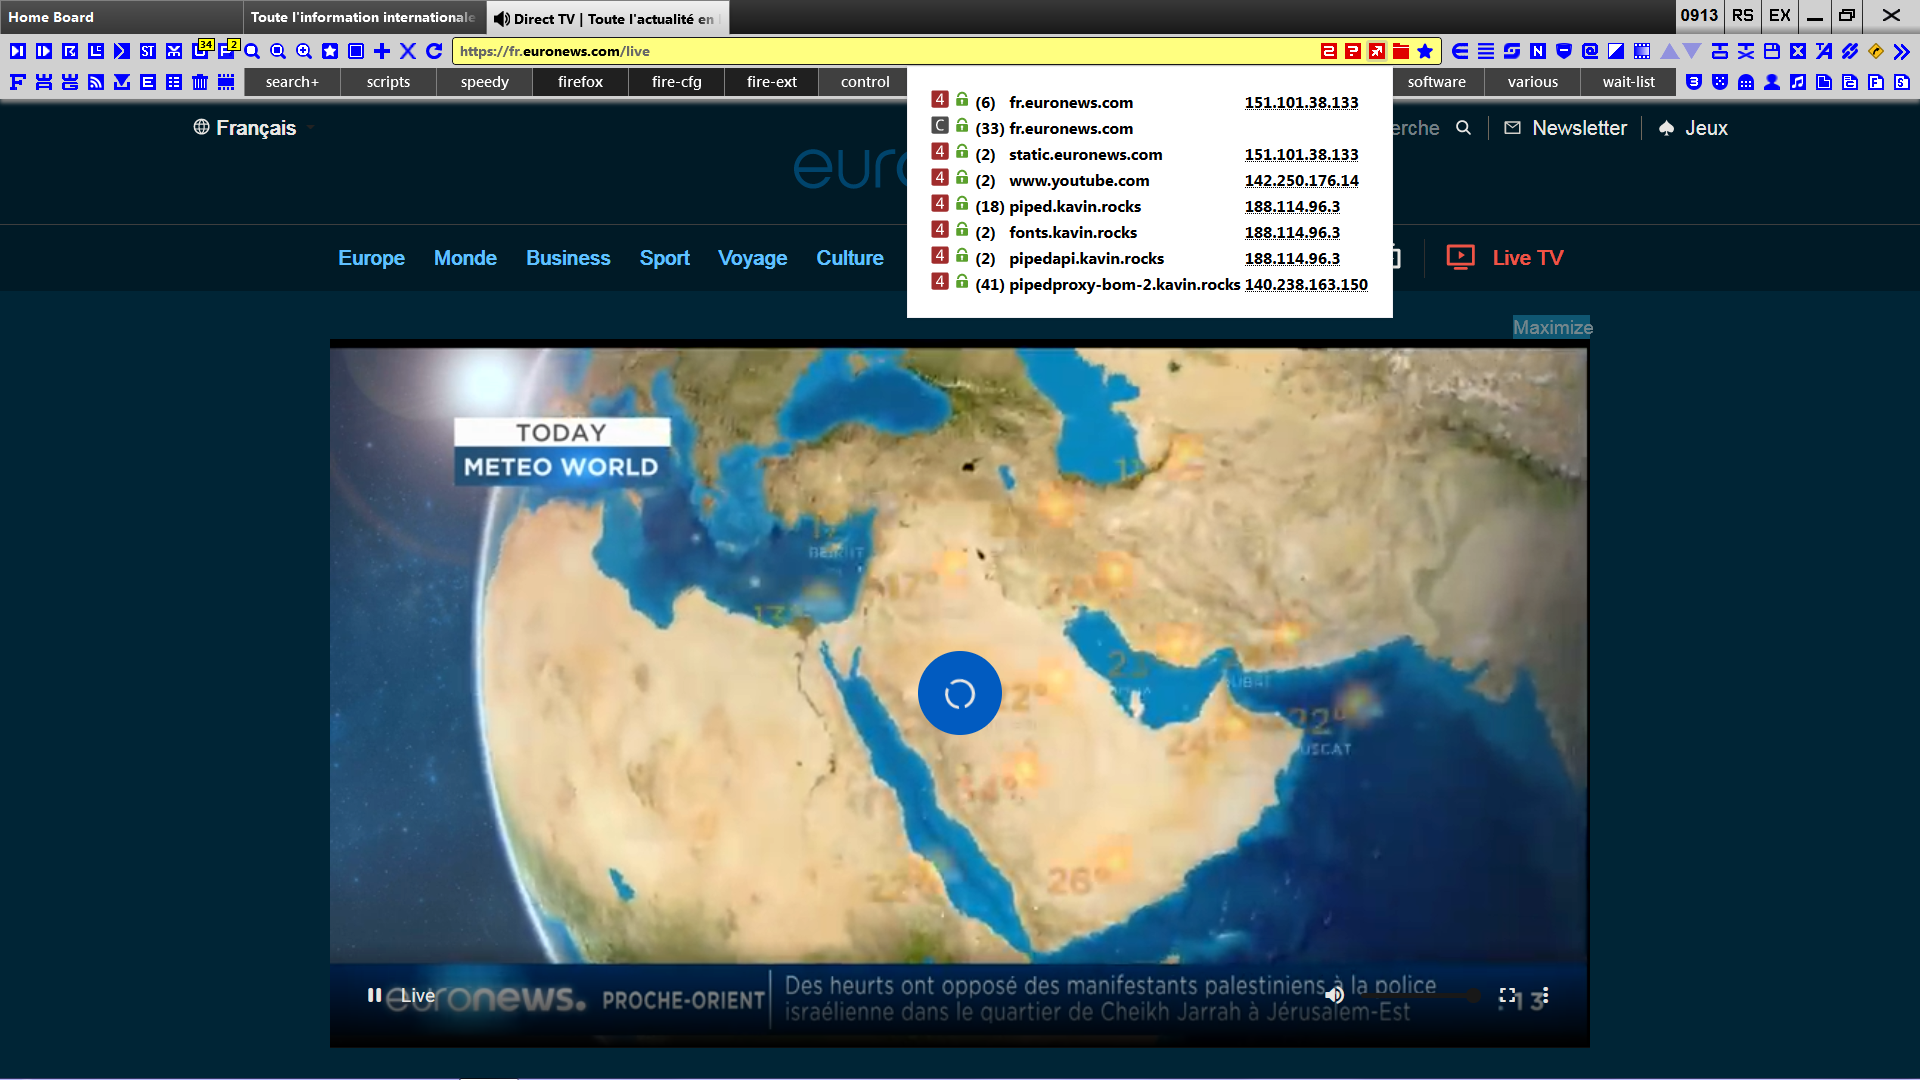Toggle the lock beside fr.euronews.com
This screenshot has width=1920, height=1080.
961,100
